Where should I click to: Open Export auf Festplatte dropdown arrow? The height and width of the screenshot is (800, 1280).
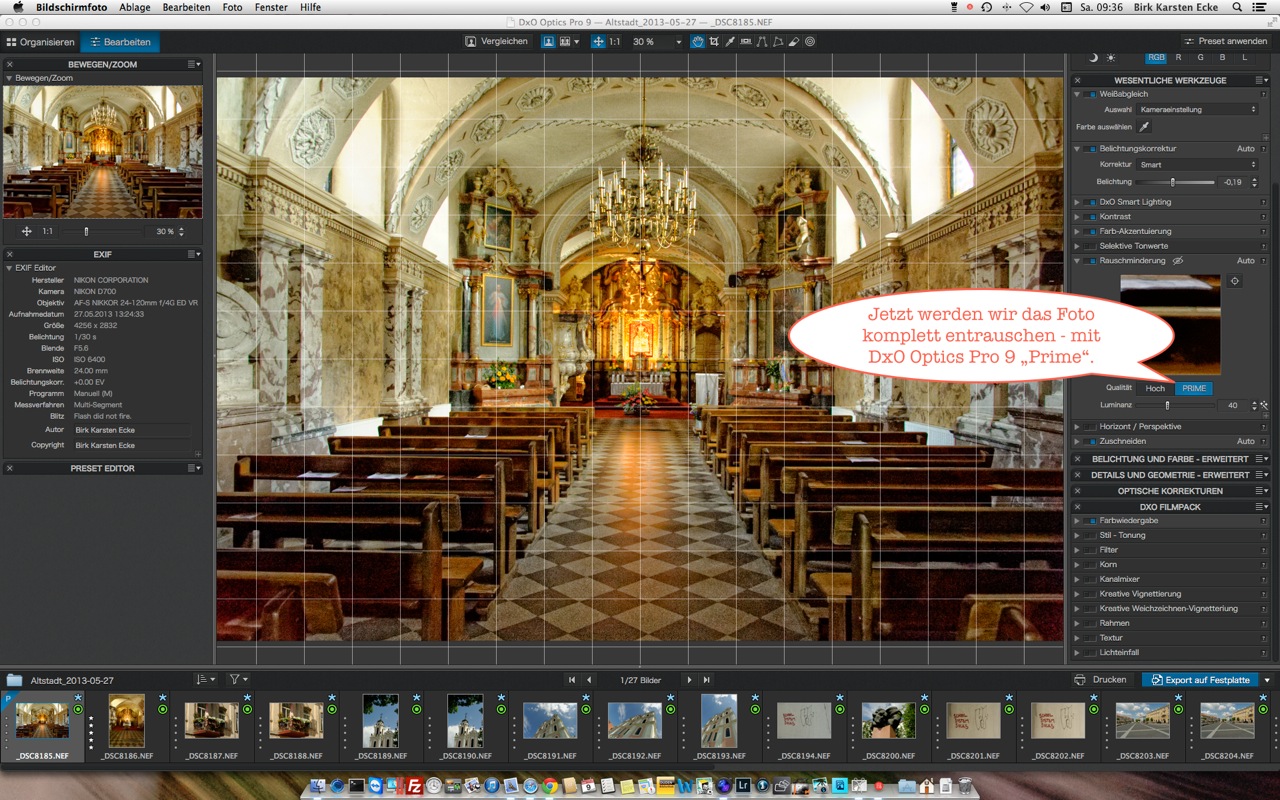[1266, 680]
